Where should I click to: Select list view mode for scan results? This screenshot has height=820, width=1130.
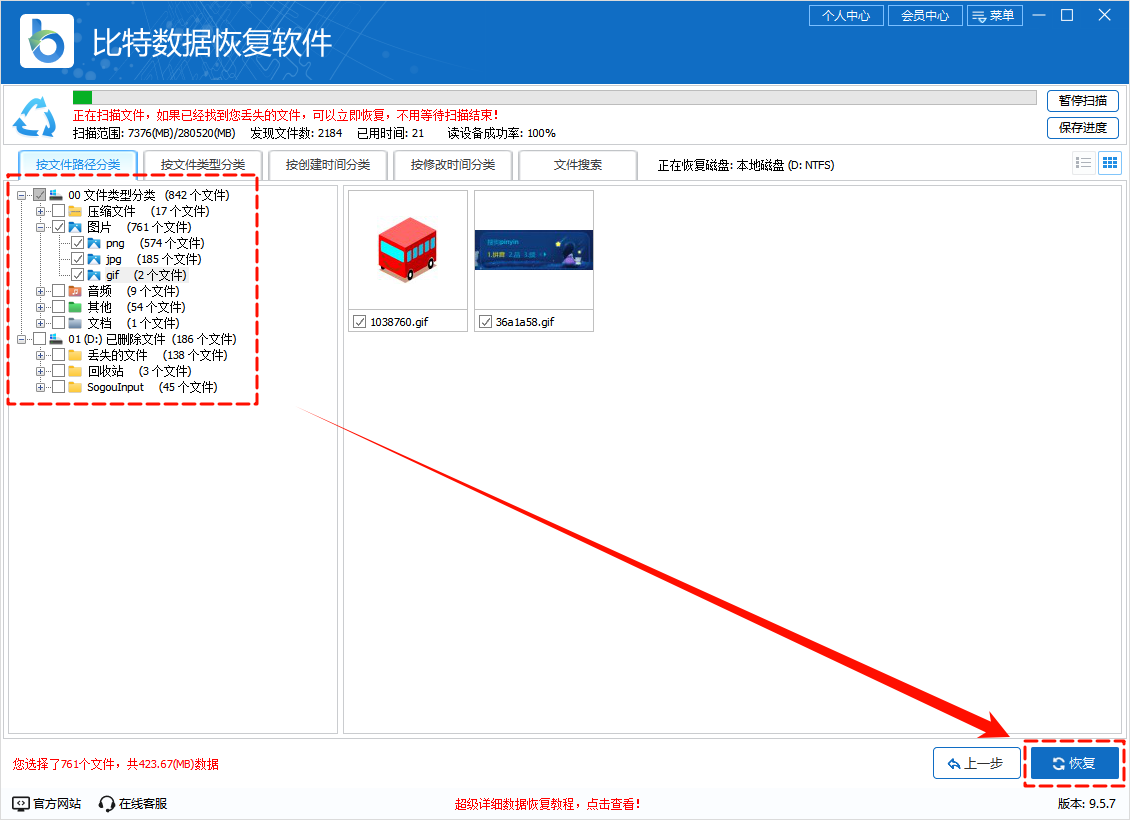(1082, 162)
